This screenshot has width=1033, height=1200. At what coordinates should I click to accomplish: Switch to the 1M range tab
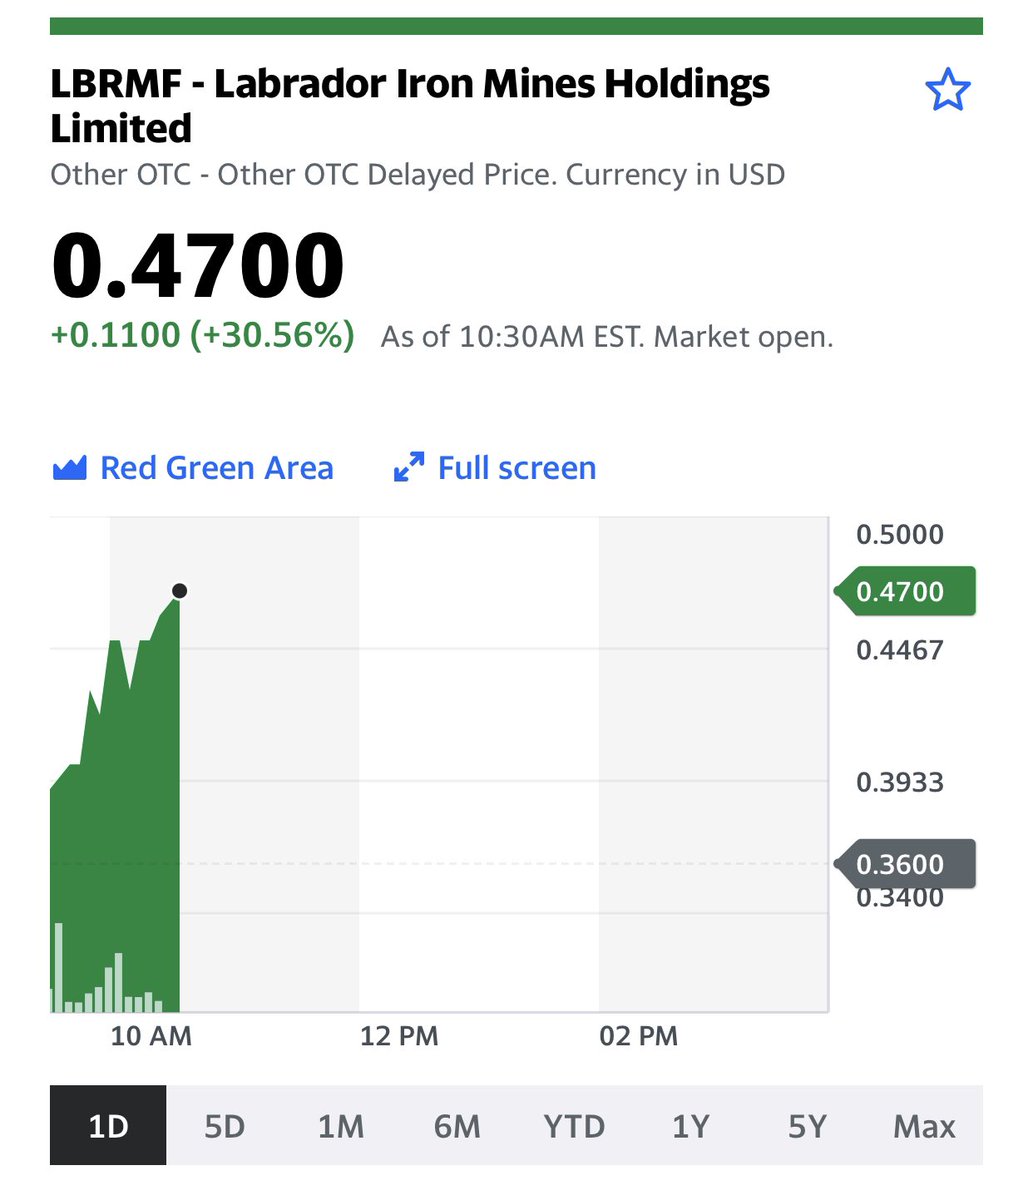pyautogui.click(x=341, y=1126)
